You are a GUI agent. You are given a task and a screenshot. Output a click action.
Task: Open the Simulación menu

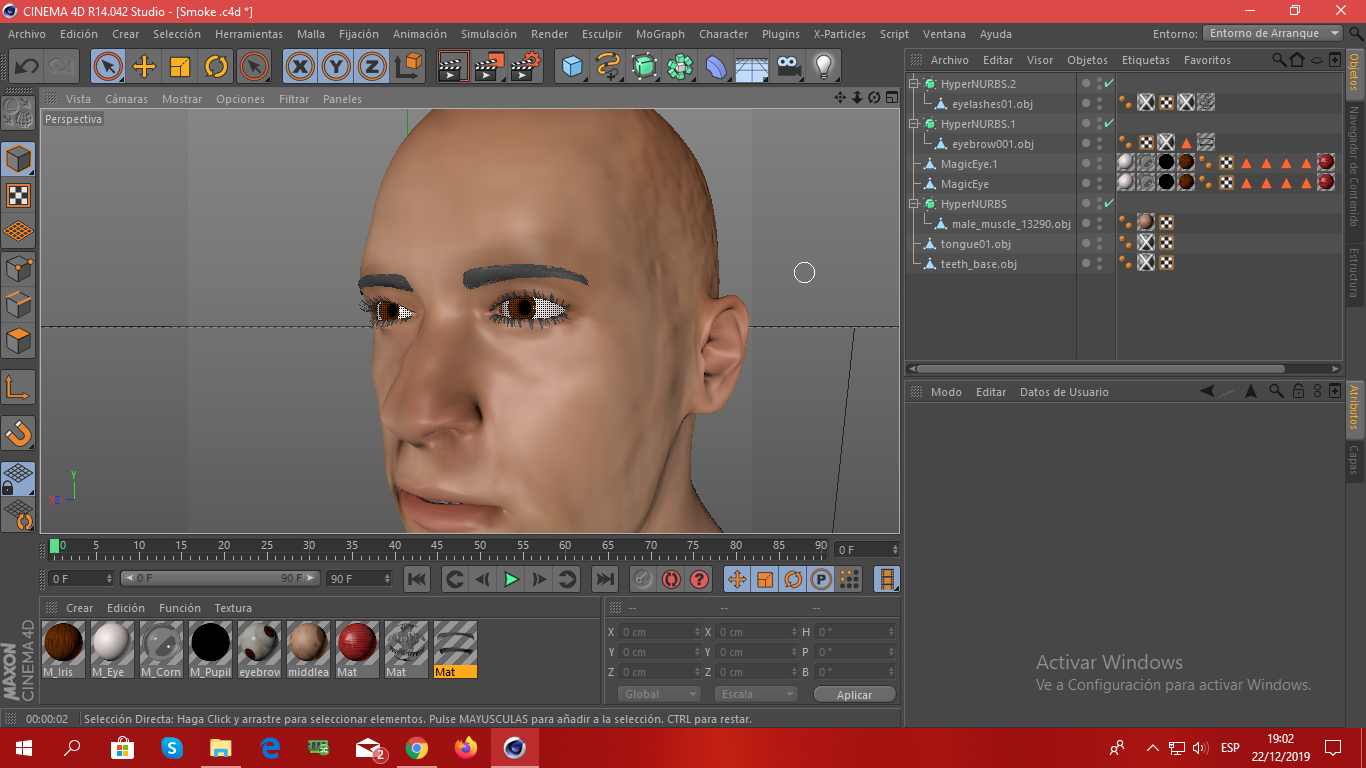click(489, 34)
